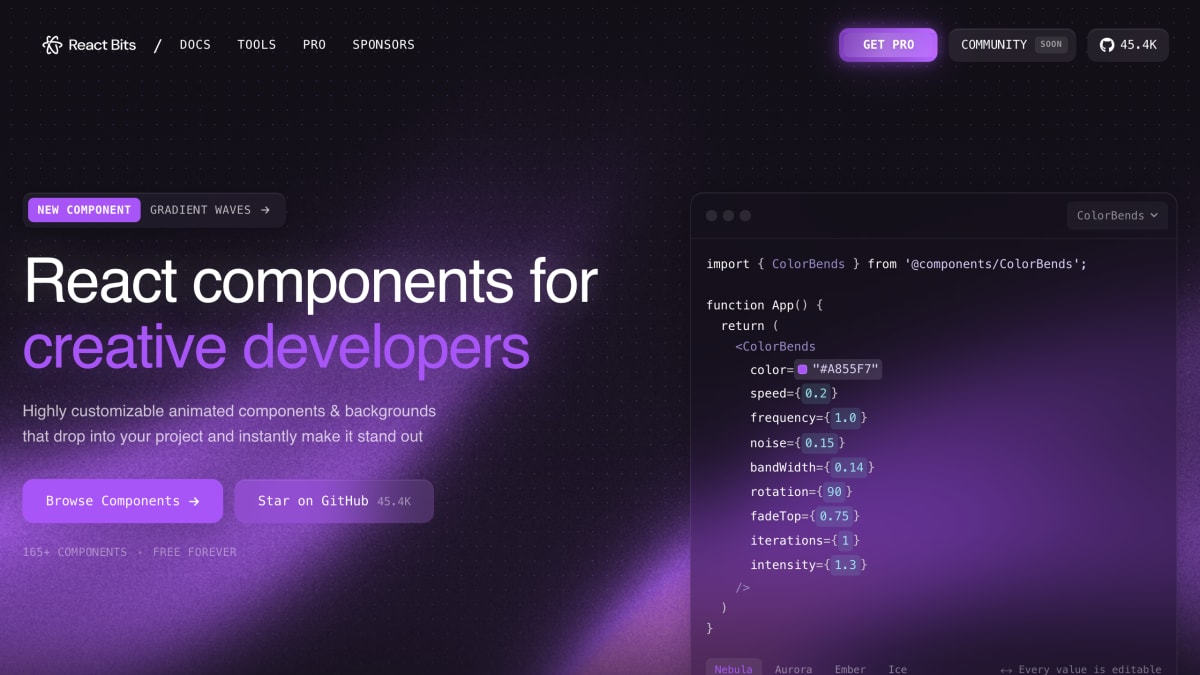Click the COMMUNITY soon button
Image resolution: width=1200 pixels, height=675 pixels.
point(1012,45)
